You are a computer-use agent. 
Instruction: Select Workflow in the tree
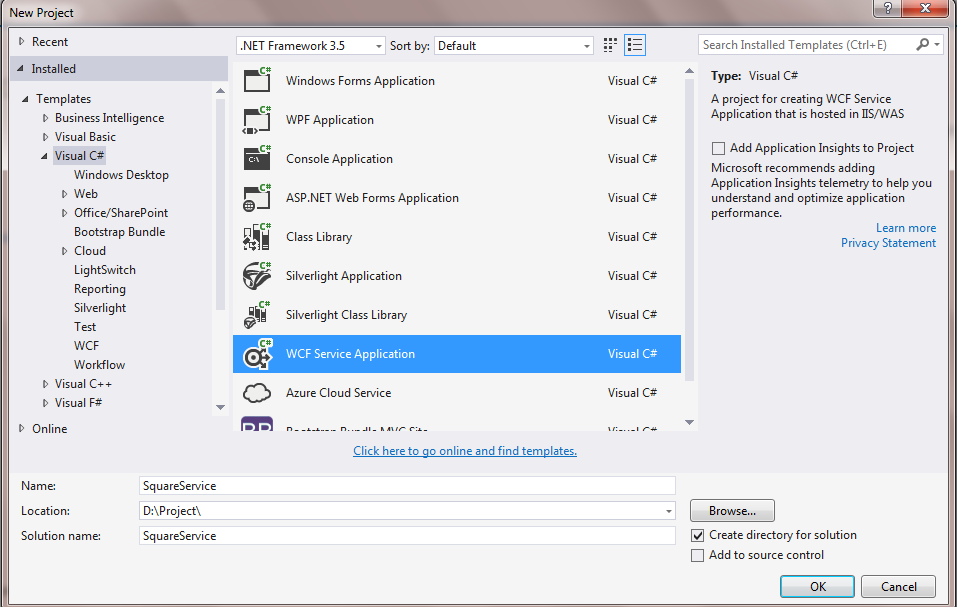coord(99,365)
